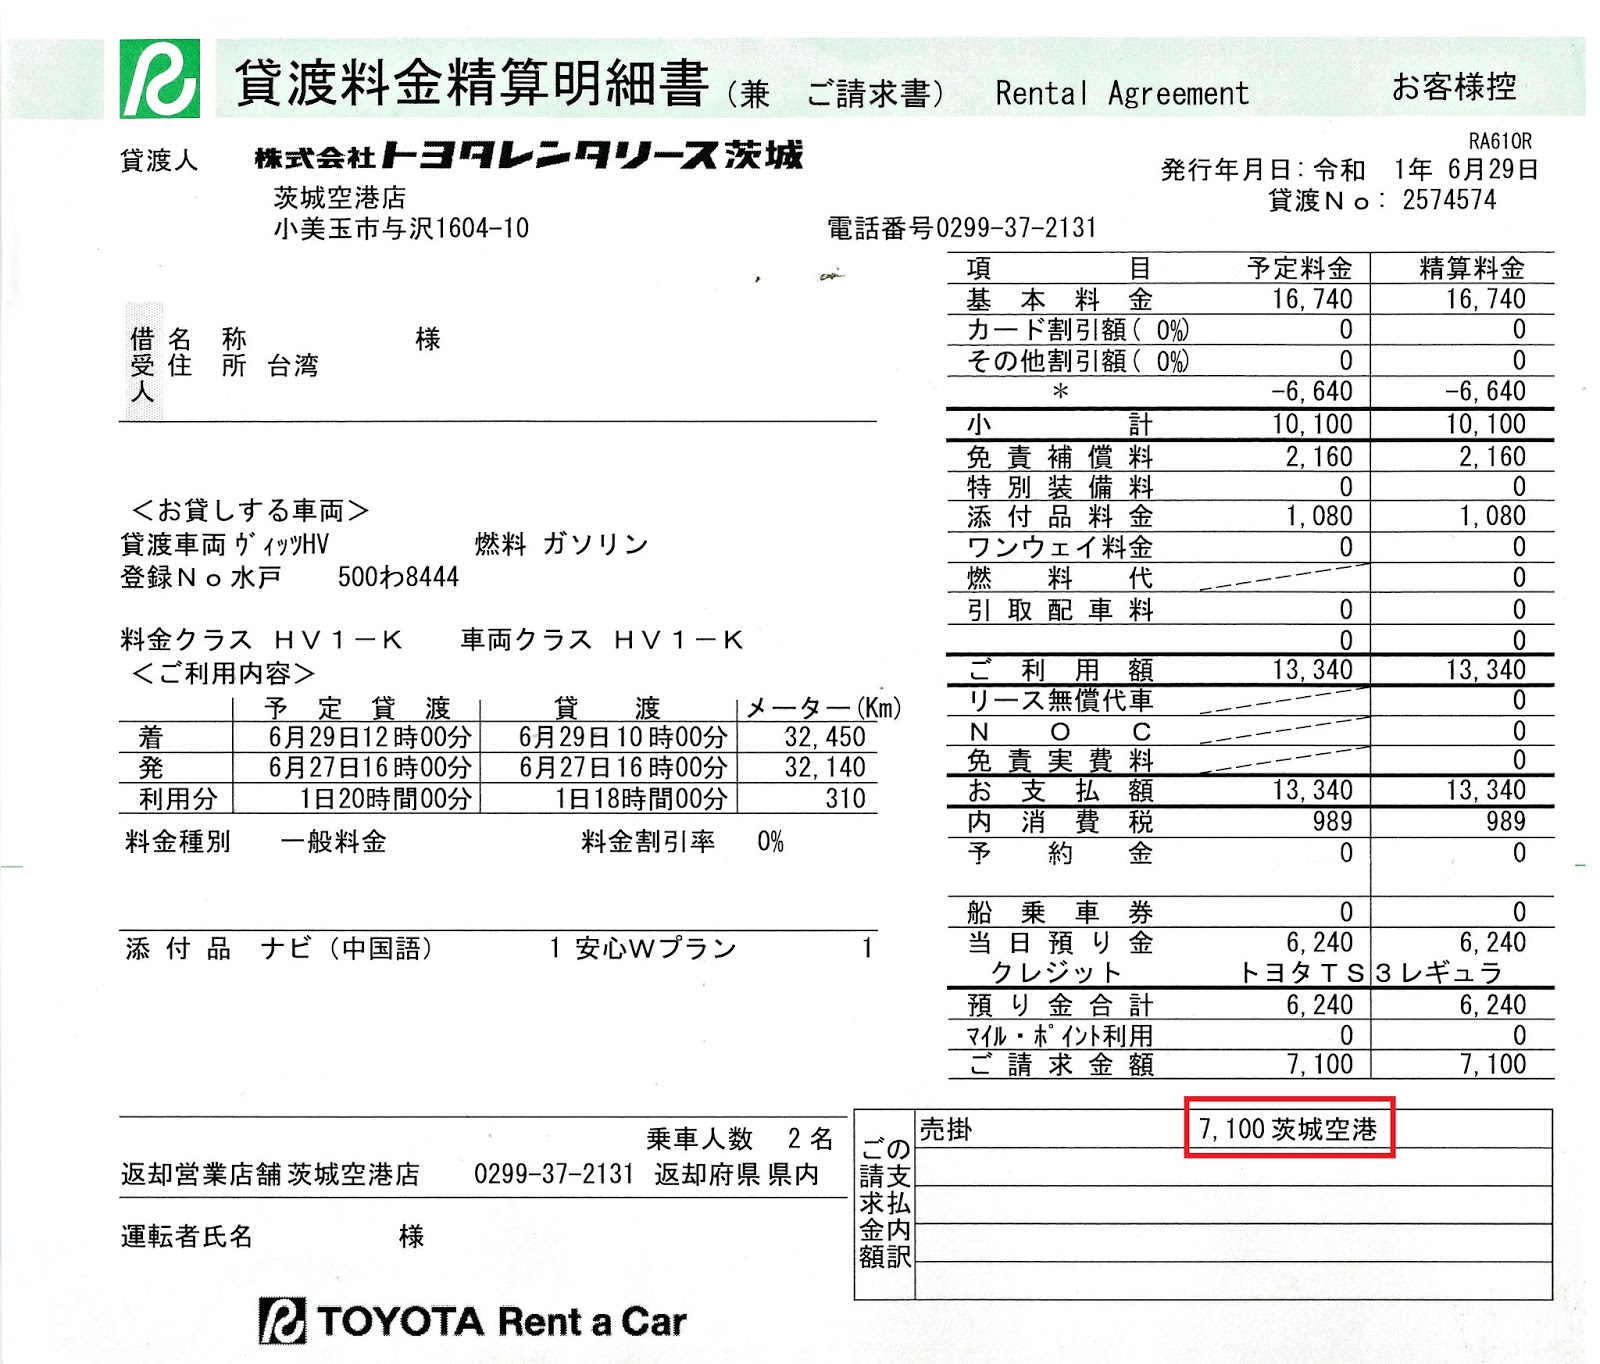Viewport: 1600px width, 1364px height.
Task: Click the 予定料金 column header
Action: 1300,268
